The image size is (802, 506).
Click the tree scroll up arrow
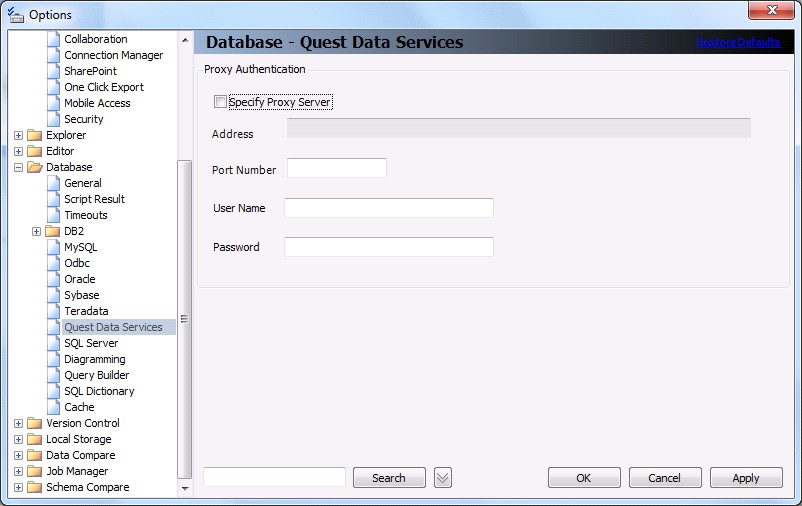pos(185,40)
